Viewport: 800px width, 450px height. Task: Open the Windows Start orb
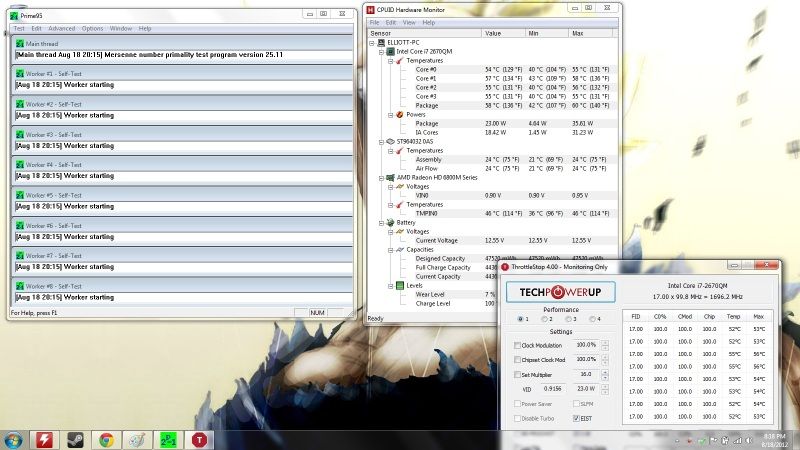[x=13, y=440]
